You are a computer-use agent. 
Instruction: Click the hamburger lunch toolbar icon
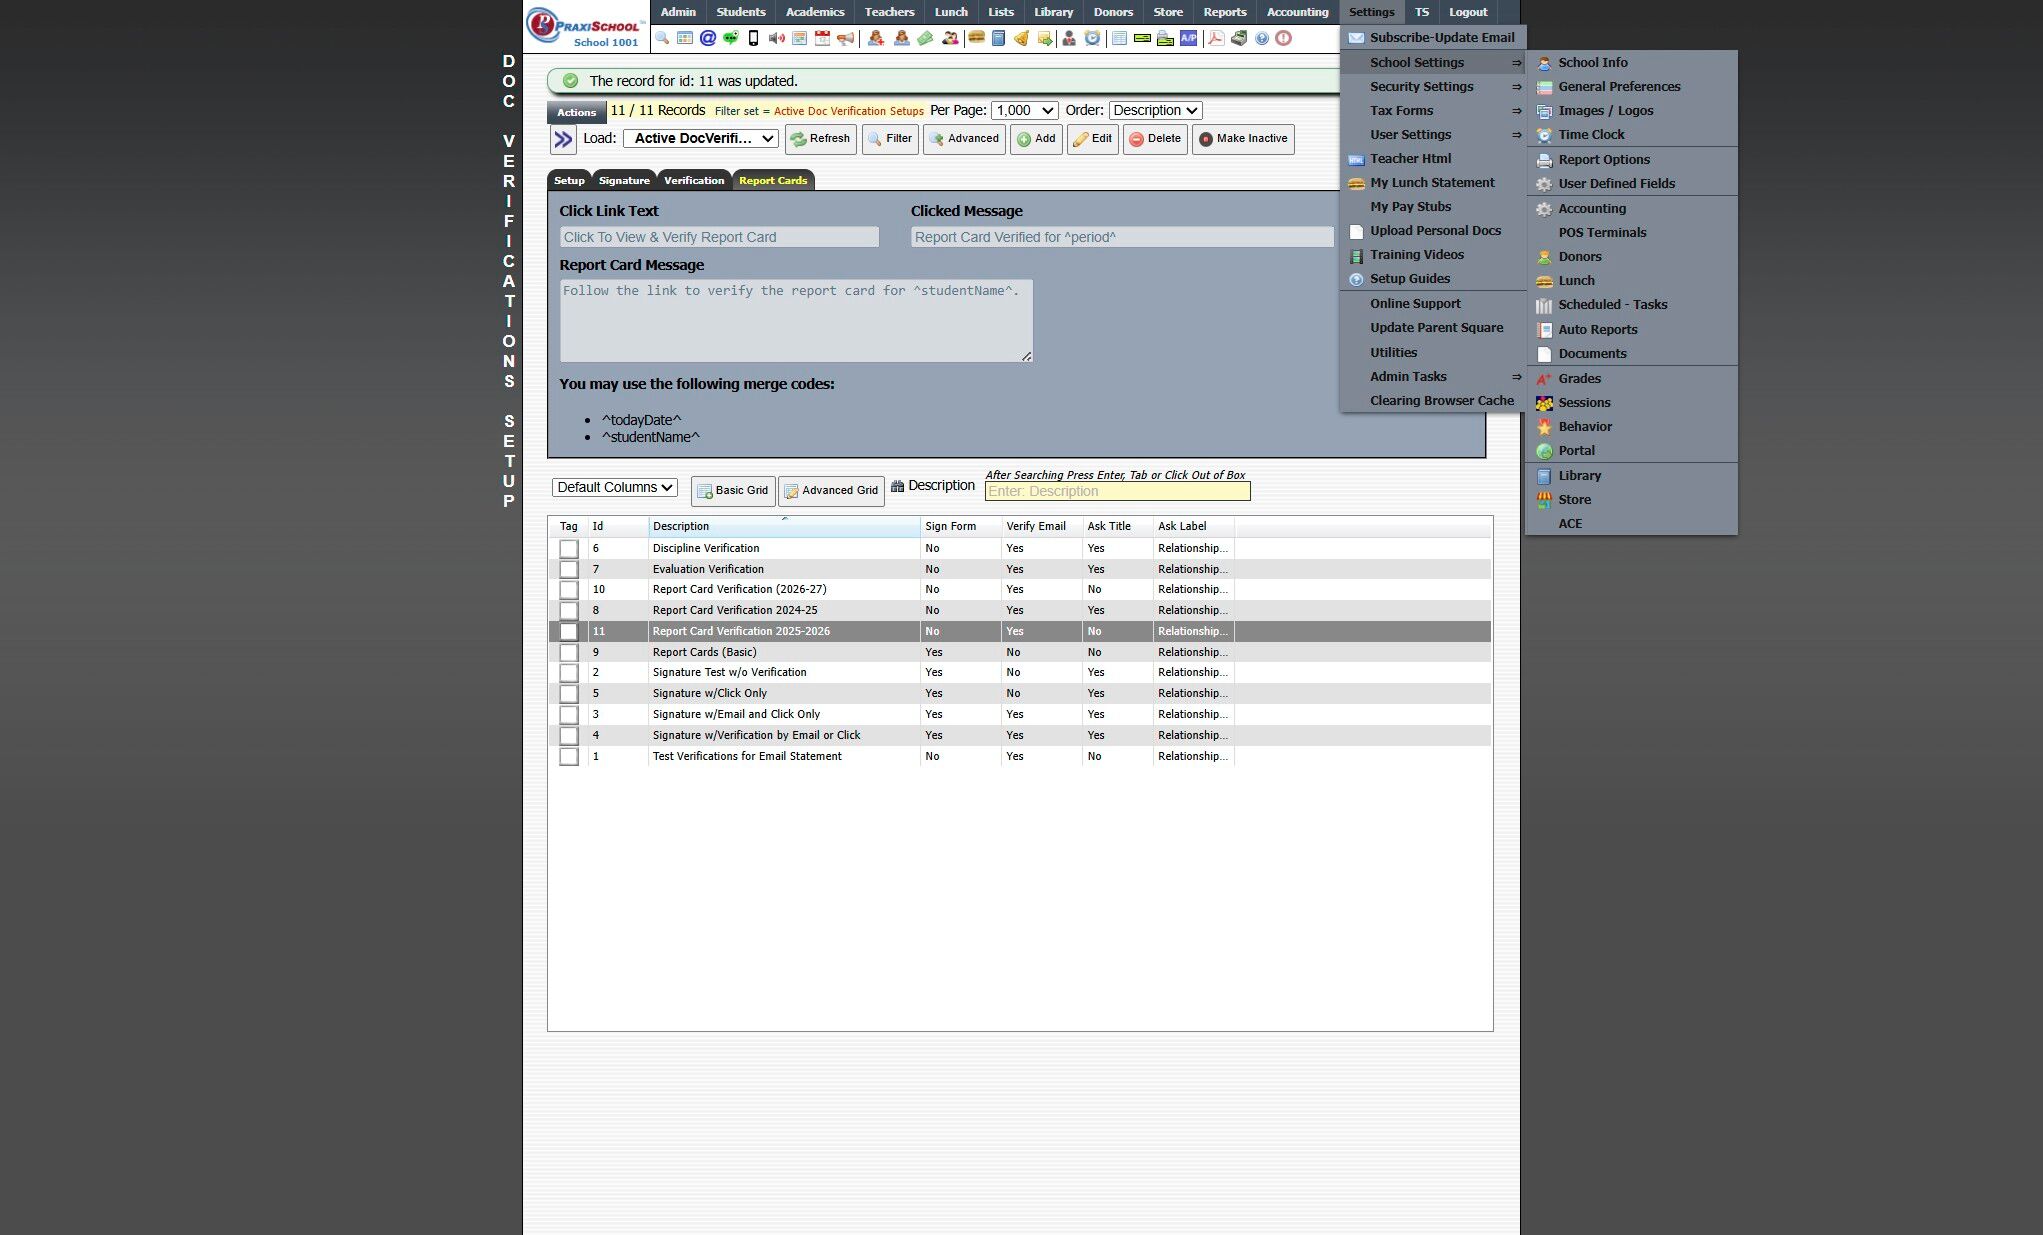click(976, 38)
